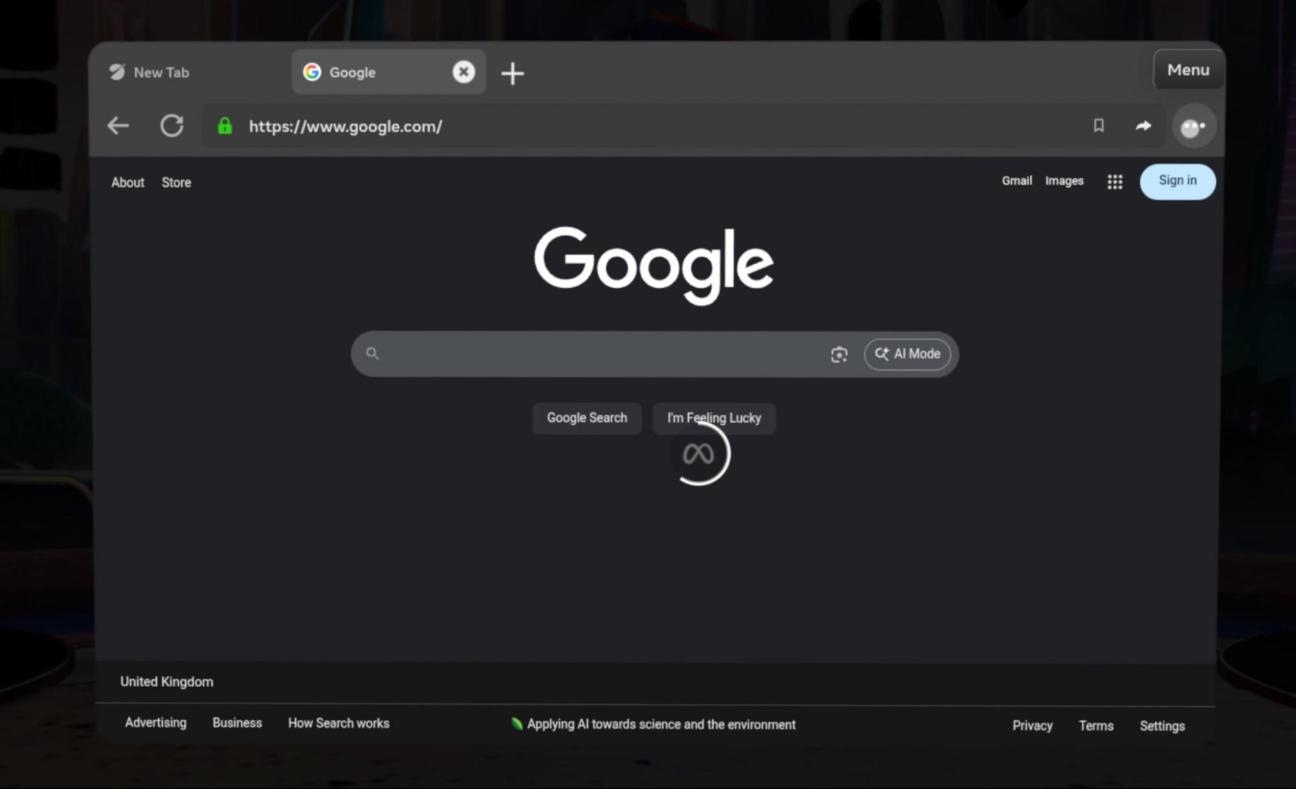Select the Google tab
The height and width of the screenshot is (789, 1296).
coord(370,73)
